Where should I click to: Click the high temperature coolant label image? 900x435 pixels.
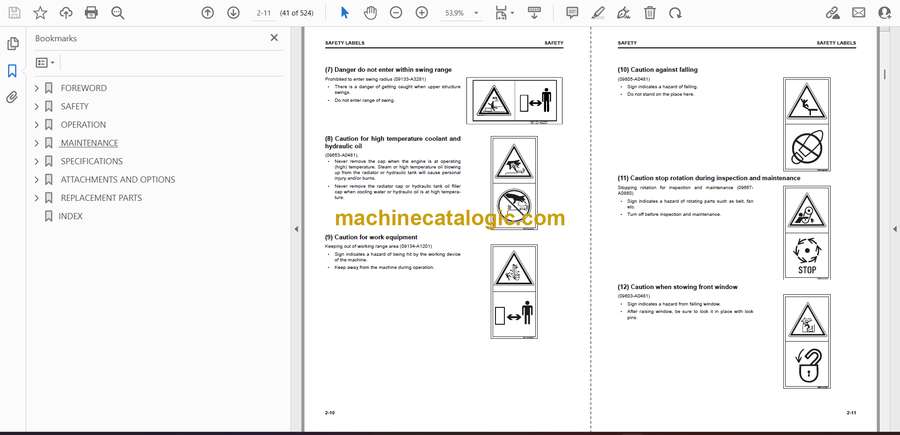[514, 183]
